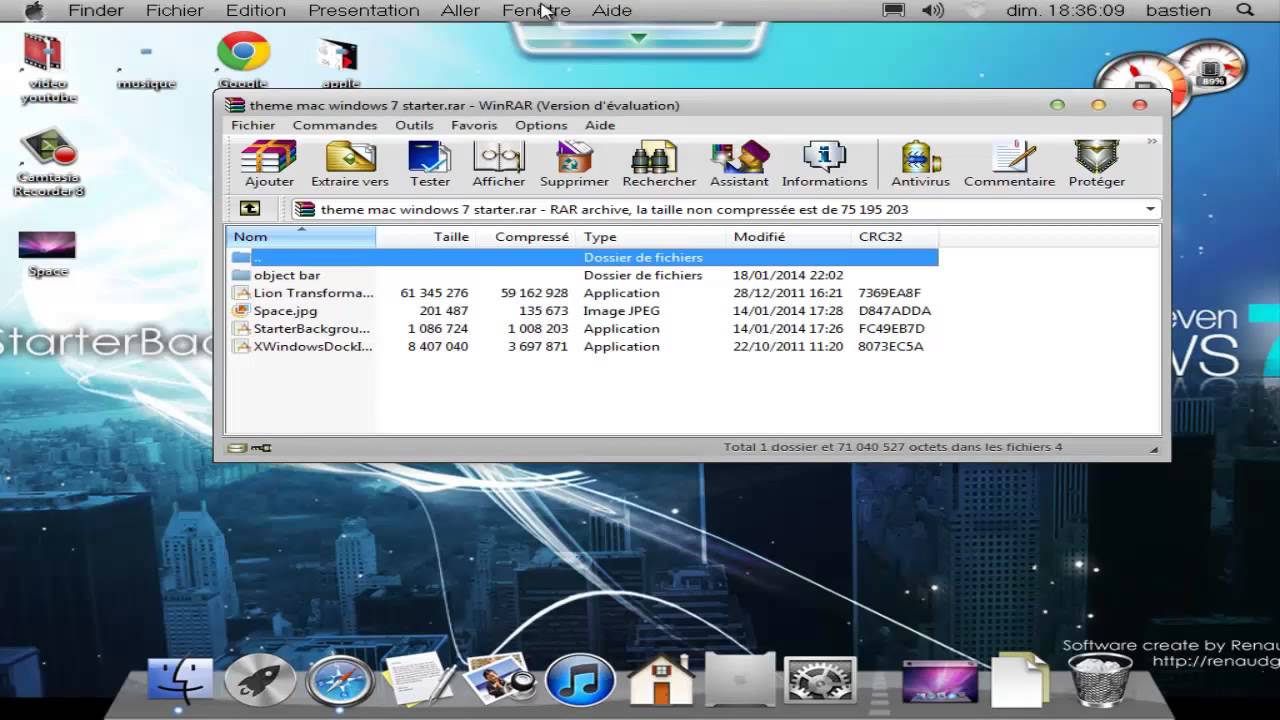Open the Favoris menu
Image resolution: width=1280 pixels, height=720 pixels.
point(474,125)
